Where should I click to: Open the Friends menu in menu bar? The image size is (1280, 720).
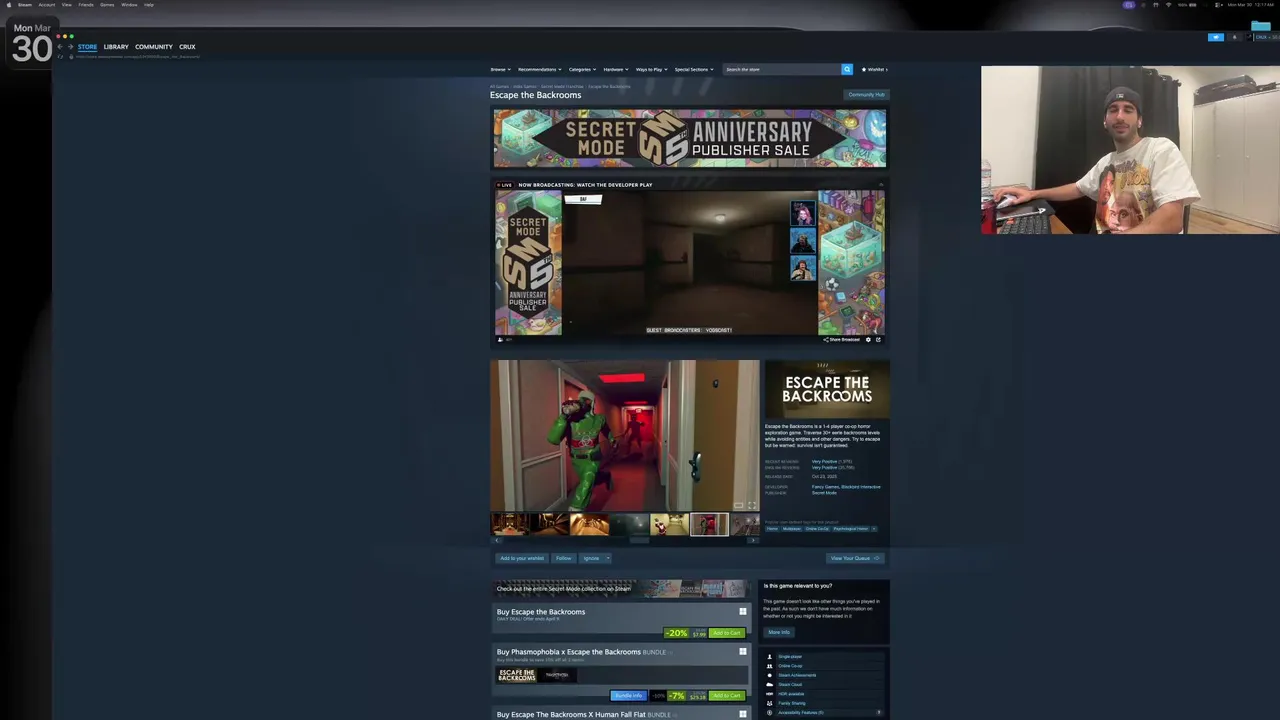[86, 5]
